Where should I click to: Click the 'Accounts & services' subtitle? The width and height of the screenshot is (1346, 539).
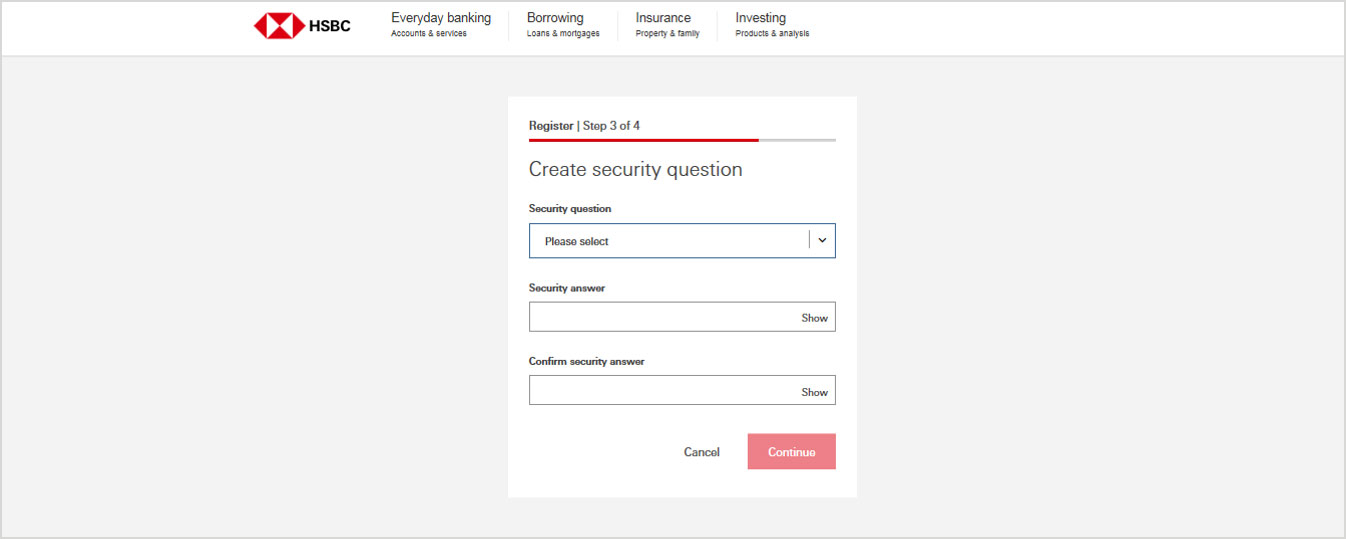[429, 34]
